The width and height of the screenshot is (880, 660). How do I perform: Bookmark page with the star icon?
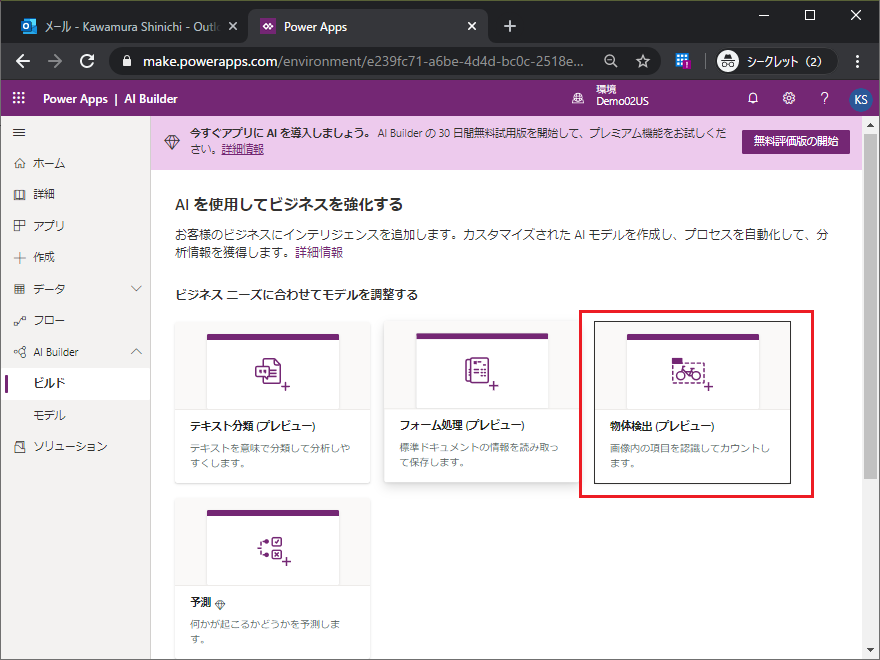643,61
